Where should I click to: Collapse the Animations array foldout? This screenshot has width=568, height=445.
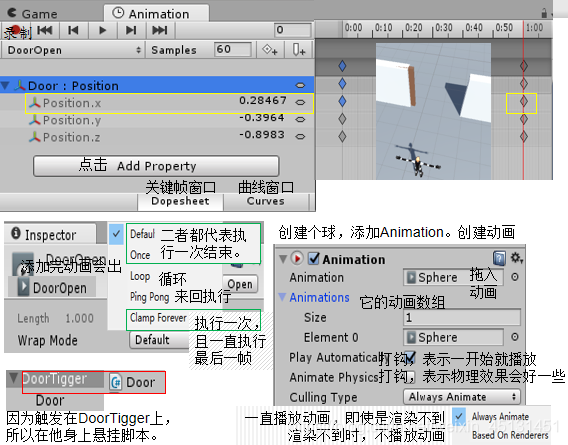click(282, 297)
